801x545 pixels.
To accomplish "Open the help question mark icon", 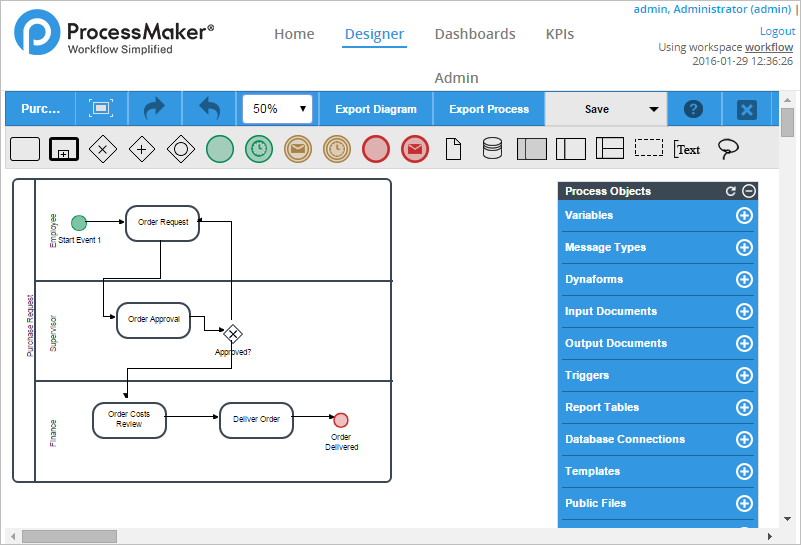I will click(692, 109).
